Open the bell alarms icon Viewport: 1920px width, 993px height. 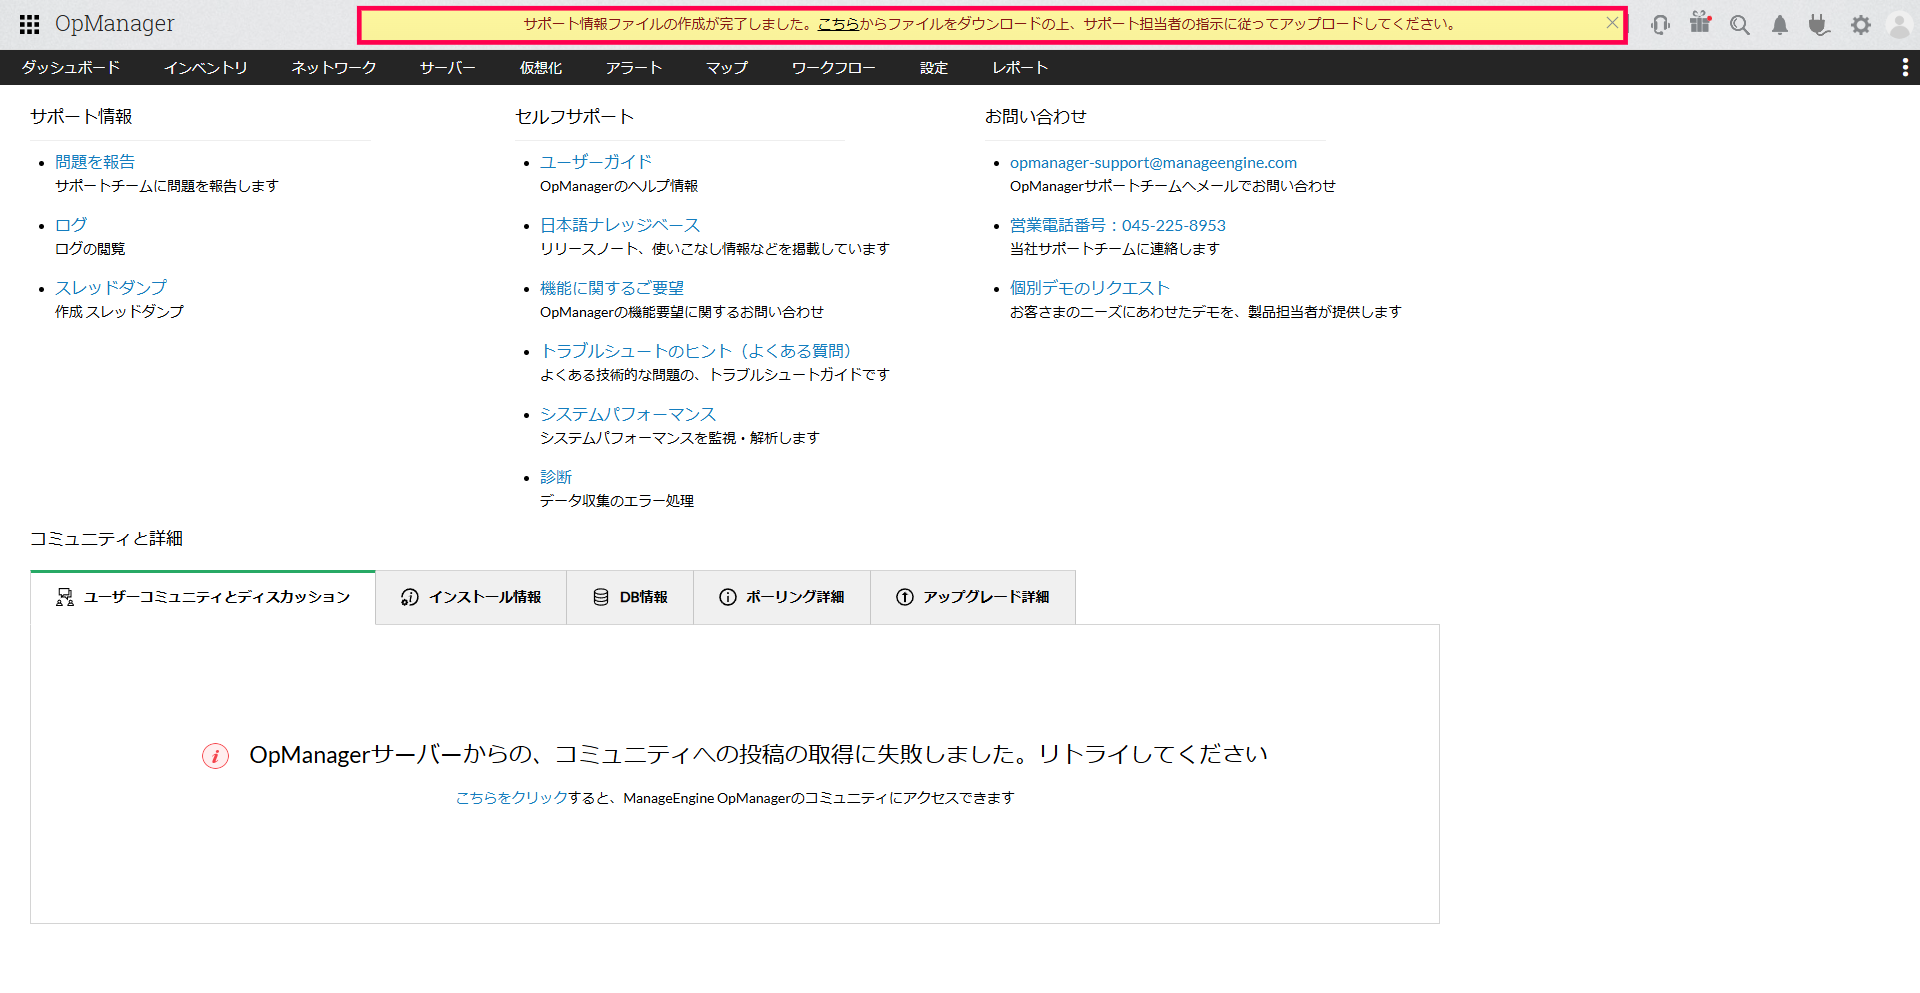click(1780, 25)
